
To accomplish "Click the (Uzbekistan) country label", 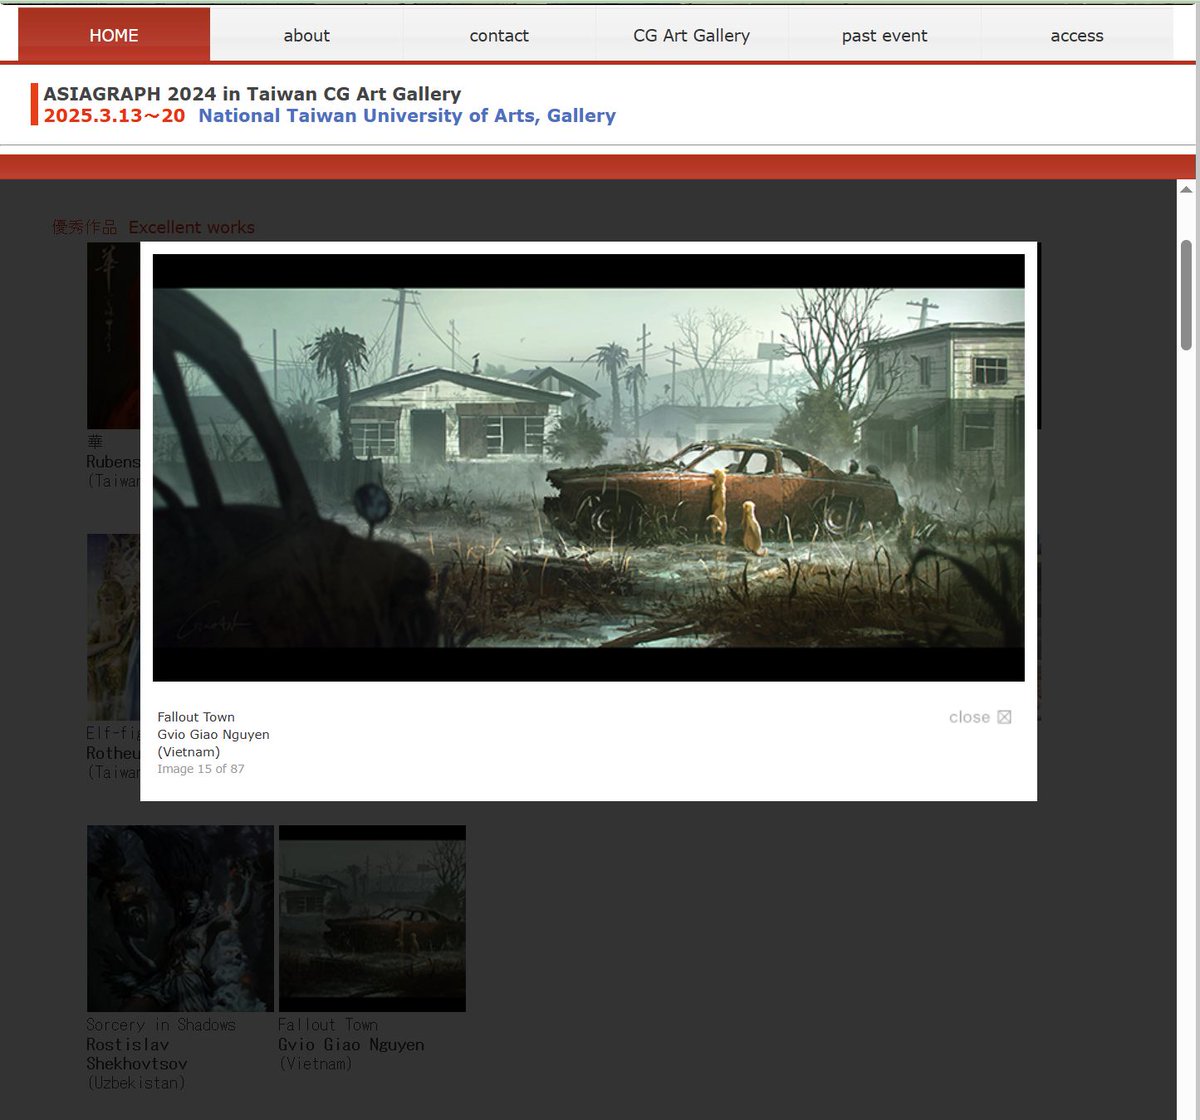I will pyautogui.click(x=136, y=1083).
